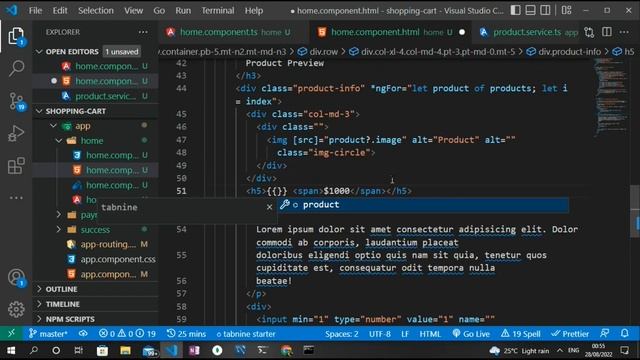Screen dimensions: 640x360
Task: Open the Accounts menu icon
Action: tap(16, 278)
